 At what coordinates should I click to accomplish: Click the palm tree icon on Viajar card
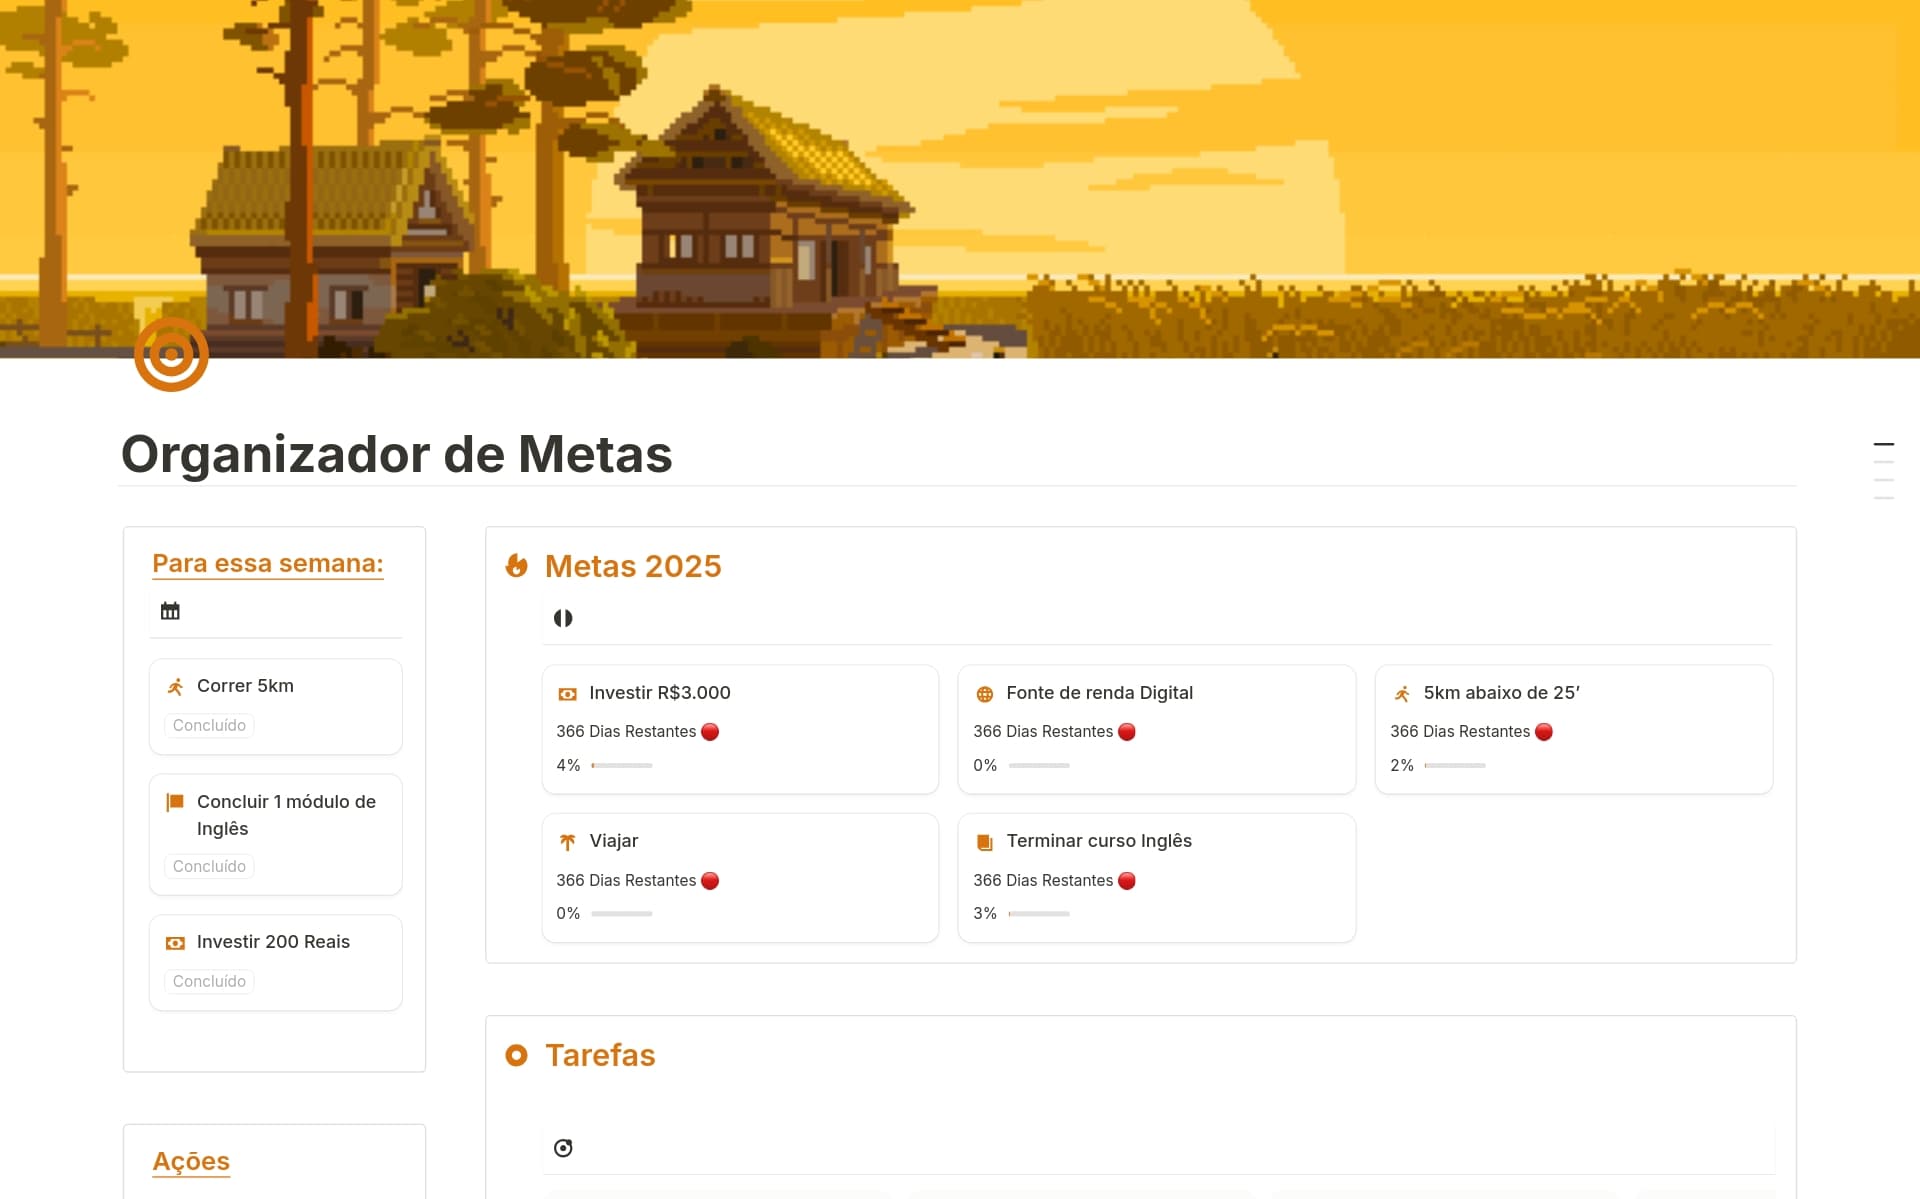[567, 842]
